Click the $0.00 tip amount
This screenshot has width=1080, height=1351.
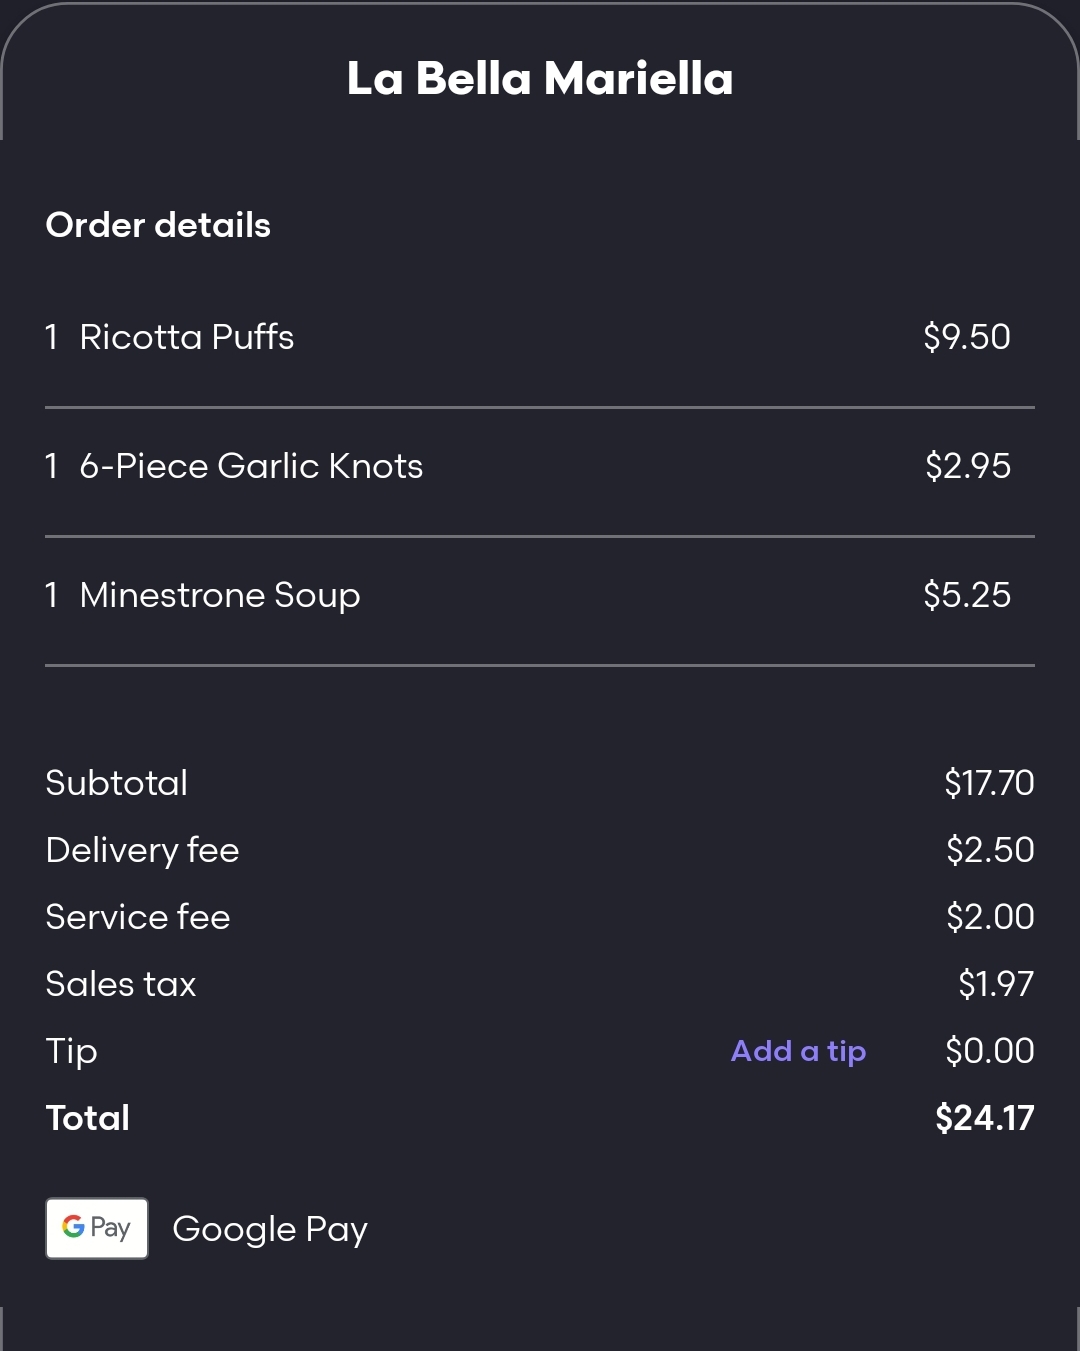point(989,1051)
